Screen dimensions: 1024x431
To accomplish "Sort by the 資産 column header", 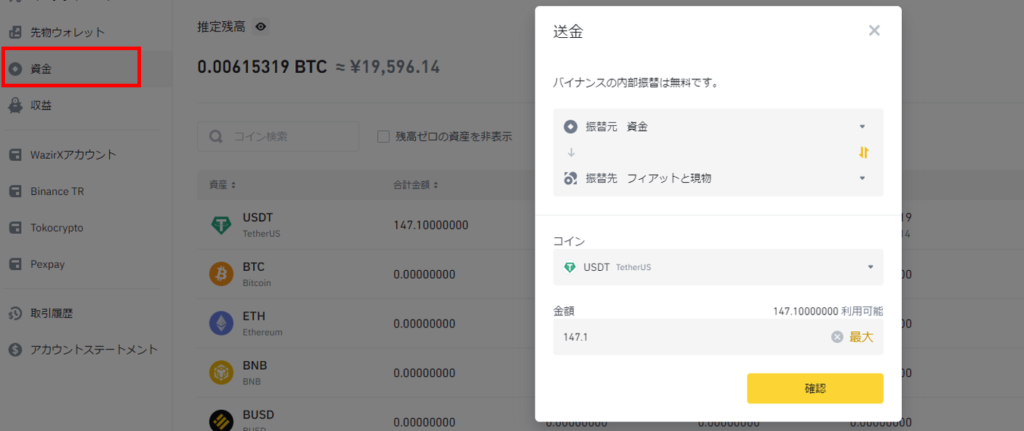I will [222, 185].
